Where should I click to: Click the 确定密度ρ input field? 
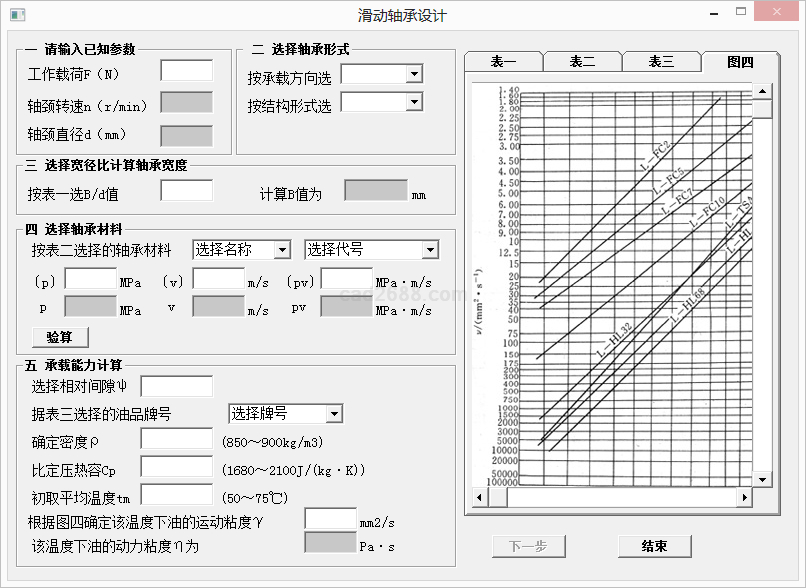(x=176, y=440)
